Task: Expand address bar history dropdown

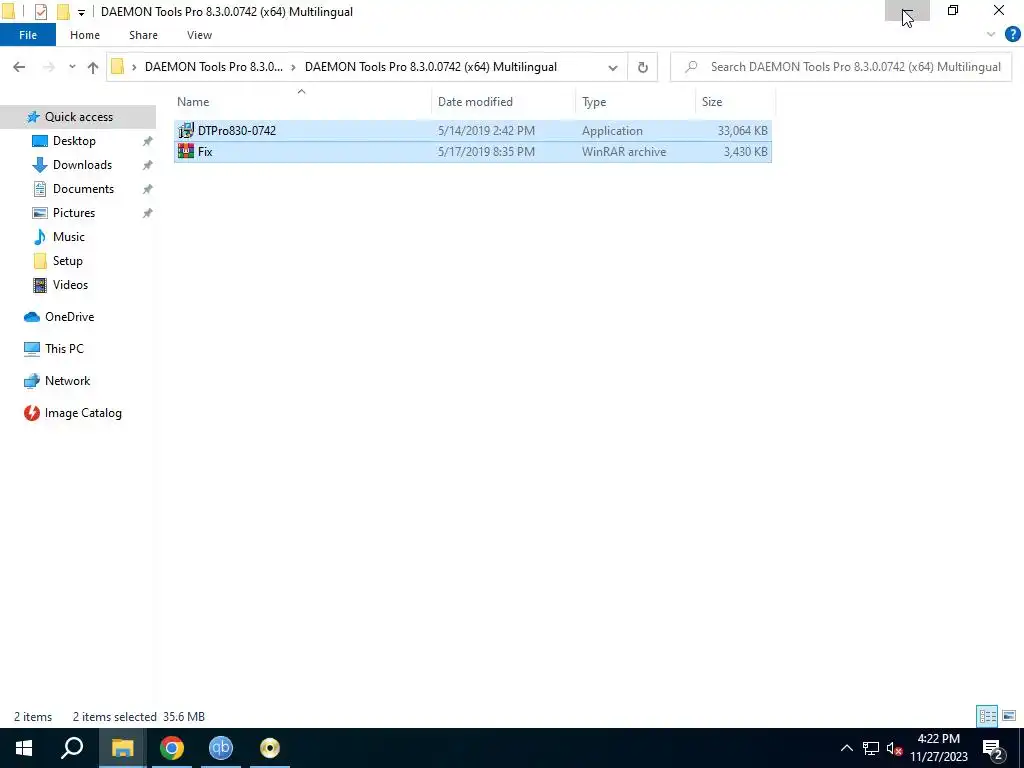Action: point(613,67)
